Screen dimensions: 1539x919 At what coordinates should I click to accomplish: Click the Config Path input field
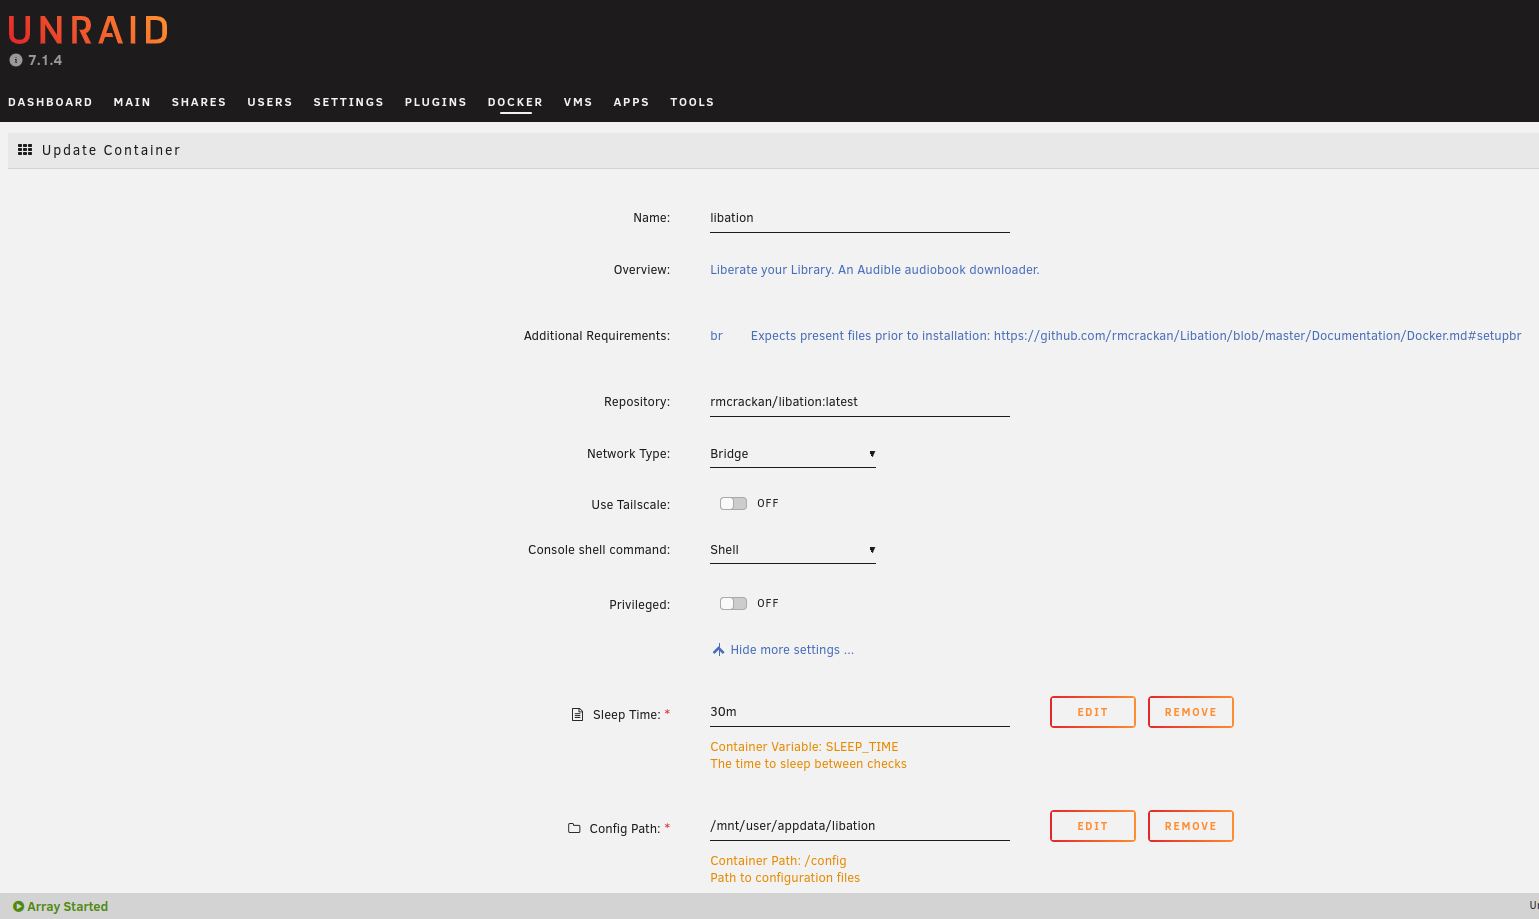(x=860, y=826)
